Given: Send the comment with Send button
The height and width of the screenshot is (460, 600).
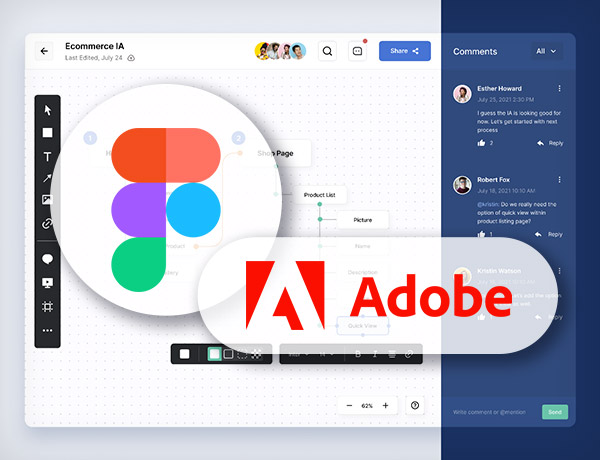Looking at the screenshot, I should pos(555,412).
